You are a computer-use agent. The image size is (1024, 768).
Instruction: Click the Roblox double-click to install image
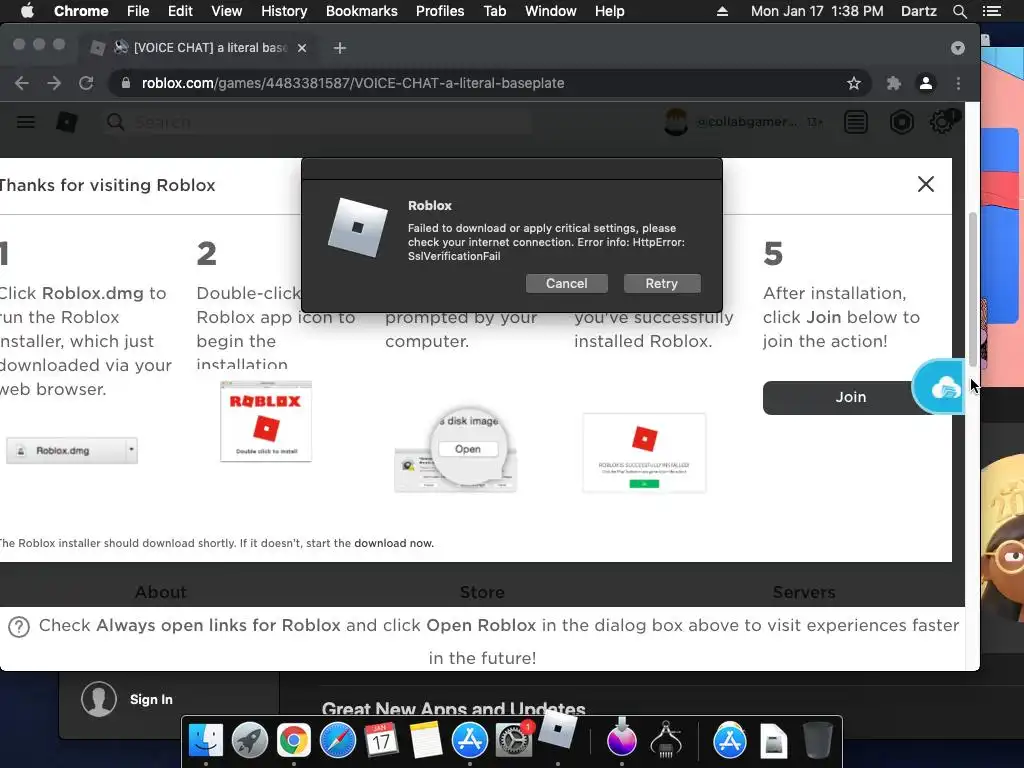[x=266, y=421]
